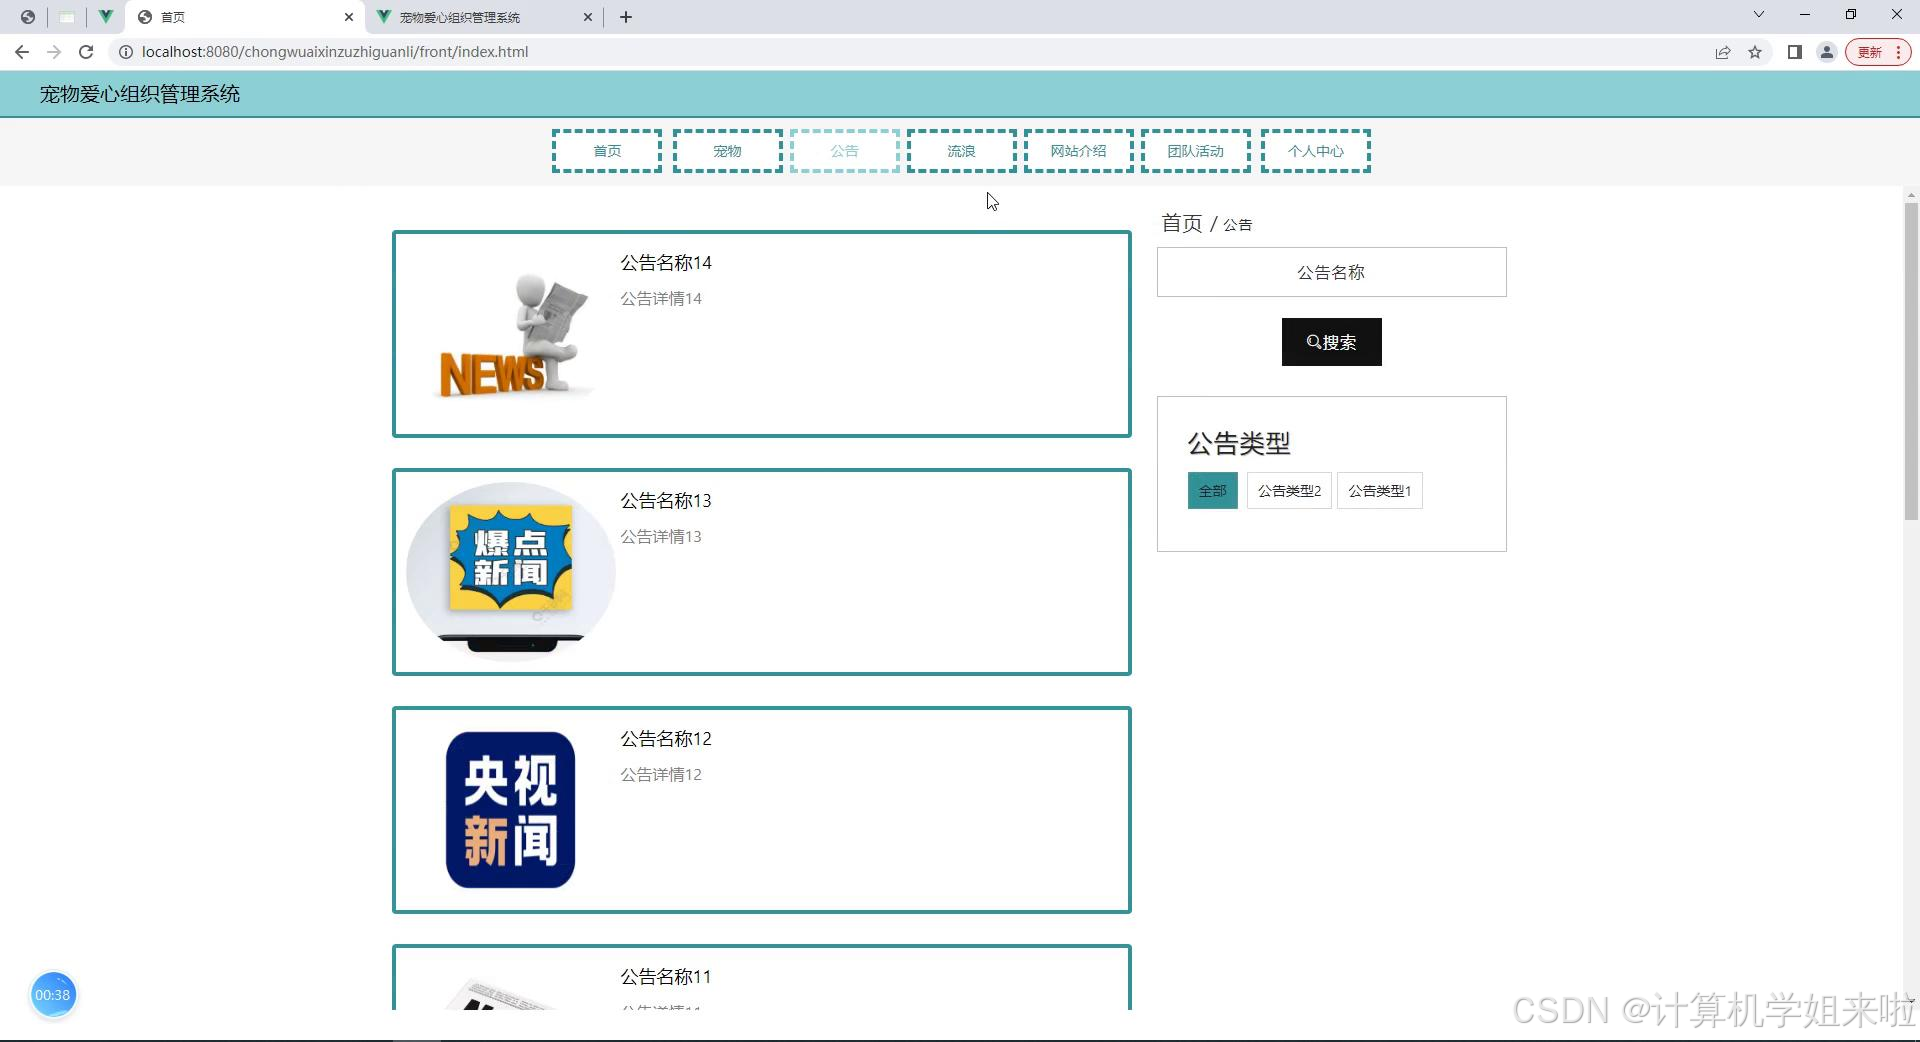The width and height of the screenshot is (1920, 1042).
Task: Open 流浪 in the navigation menu
Action: 962,151
